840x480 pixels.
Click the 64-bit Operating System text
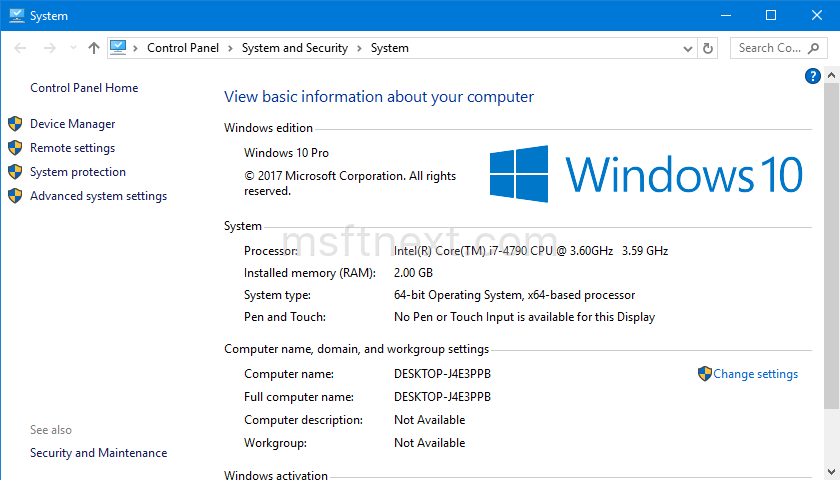point(514,295)
